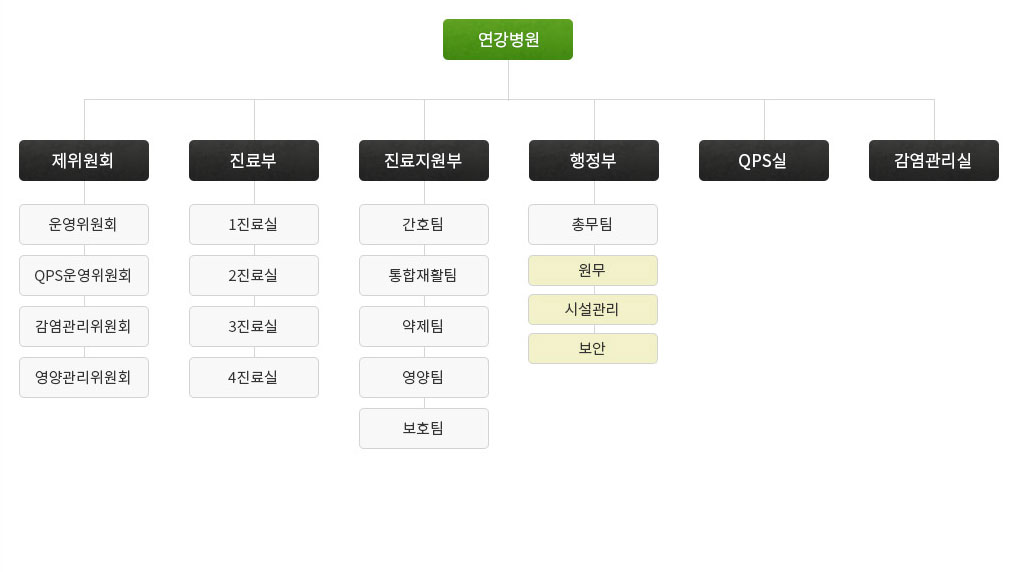Click the 보호팀 box

pyautogui.click(x=424, y=428)
